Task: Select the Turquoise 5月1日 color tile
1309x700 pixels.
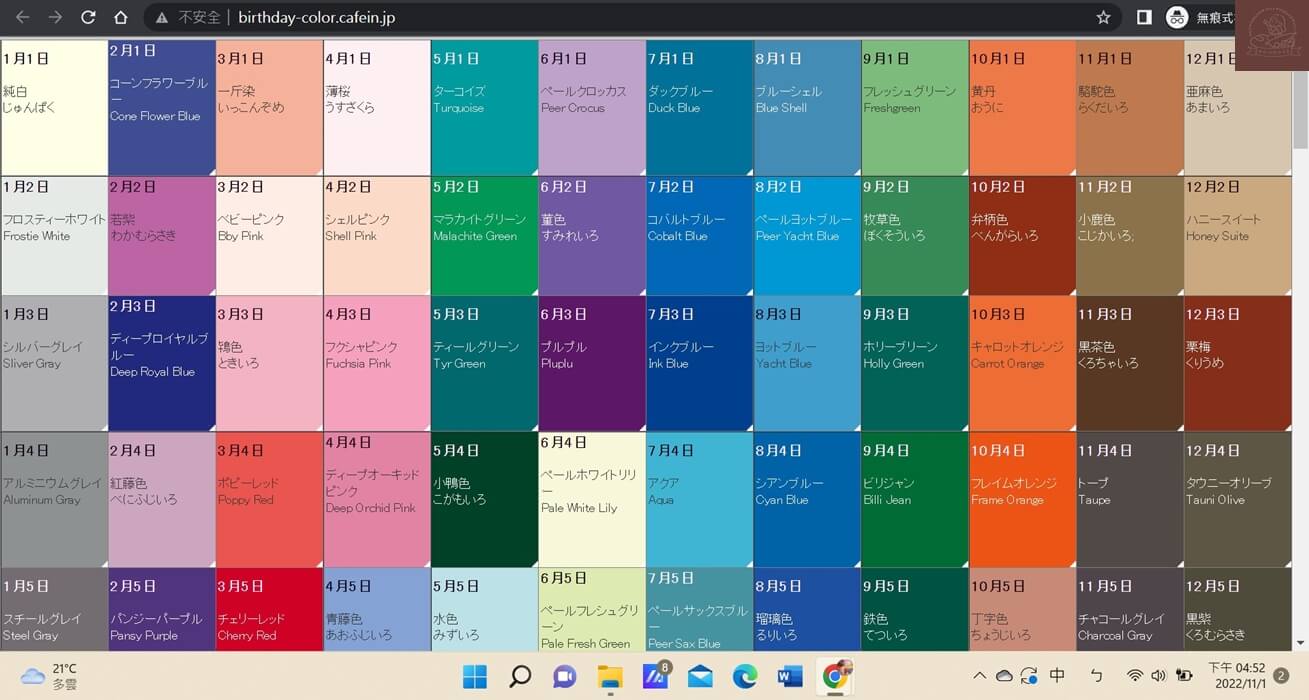Action: [484, 108]
